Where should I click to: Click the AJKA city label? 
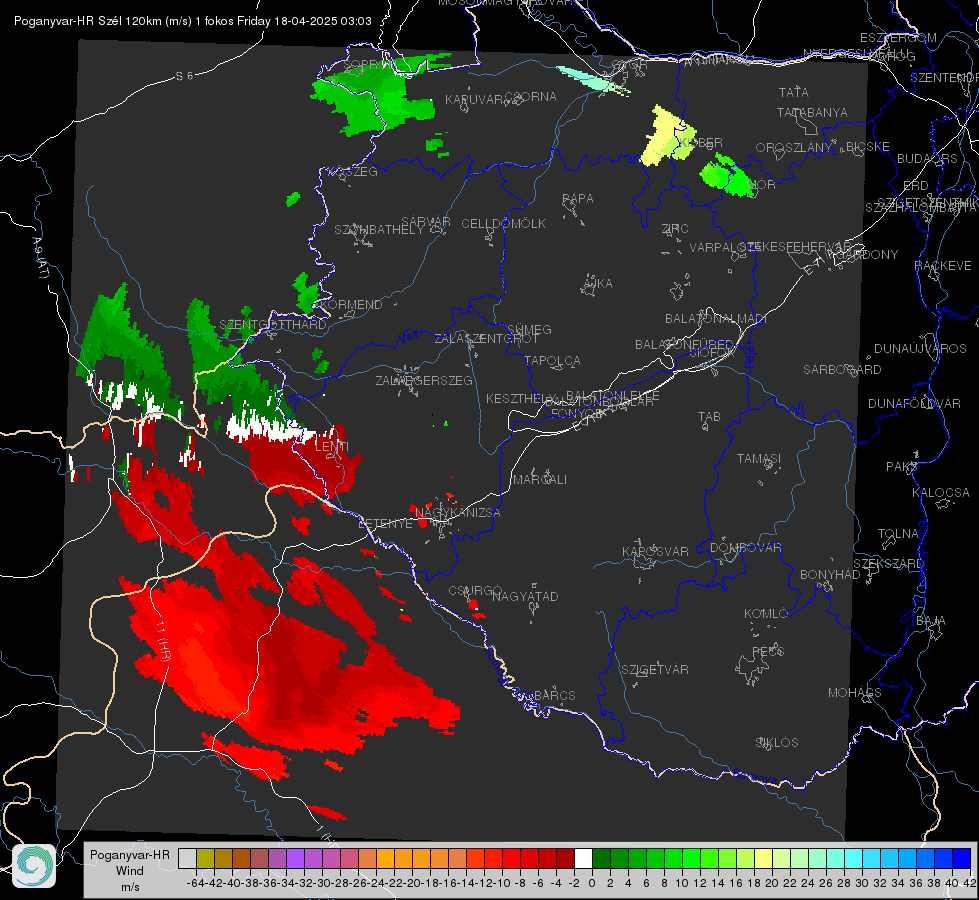598,284
